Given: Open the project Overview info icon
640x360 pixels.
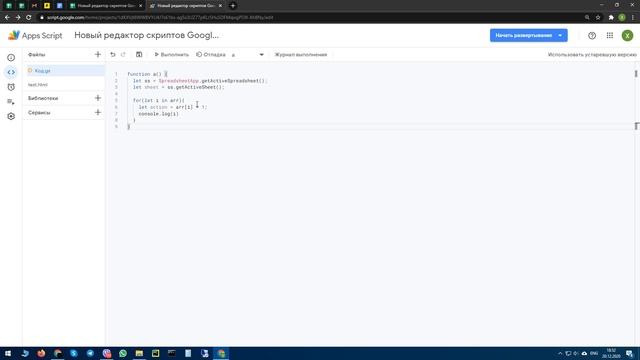Looking at the screenshot, I should (x=11, y=58).
